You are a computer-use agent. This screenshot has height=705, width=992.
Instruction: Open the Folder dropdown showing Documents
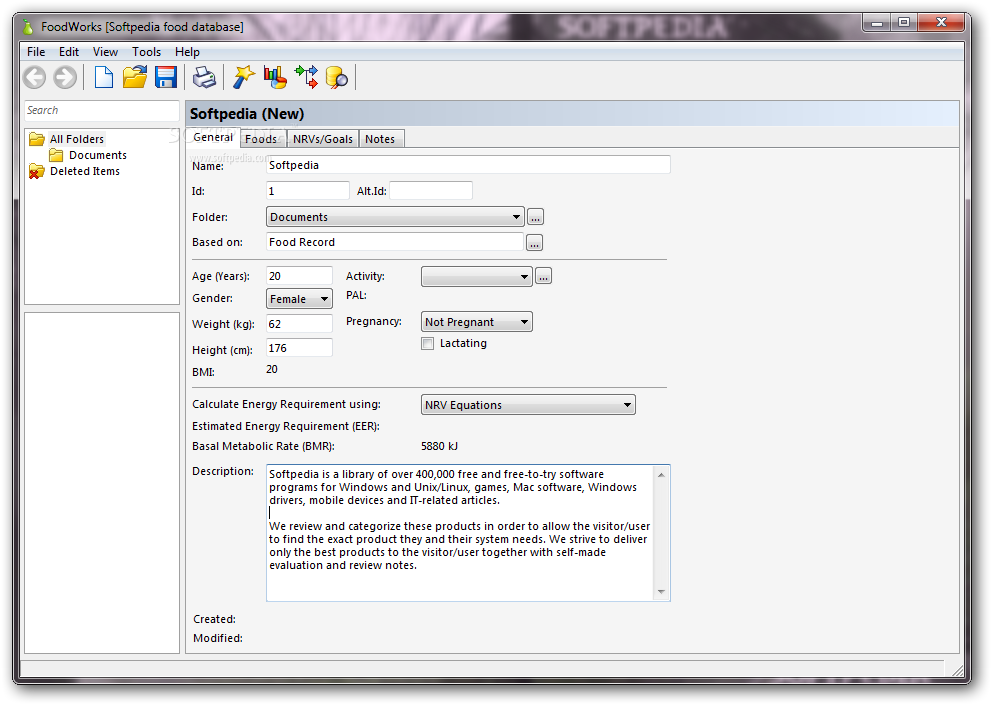point(395,217)
